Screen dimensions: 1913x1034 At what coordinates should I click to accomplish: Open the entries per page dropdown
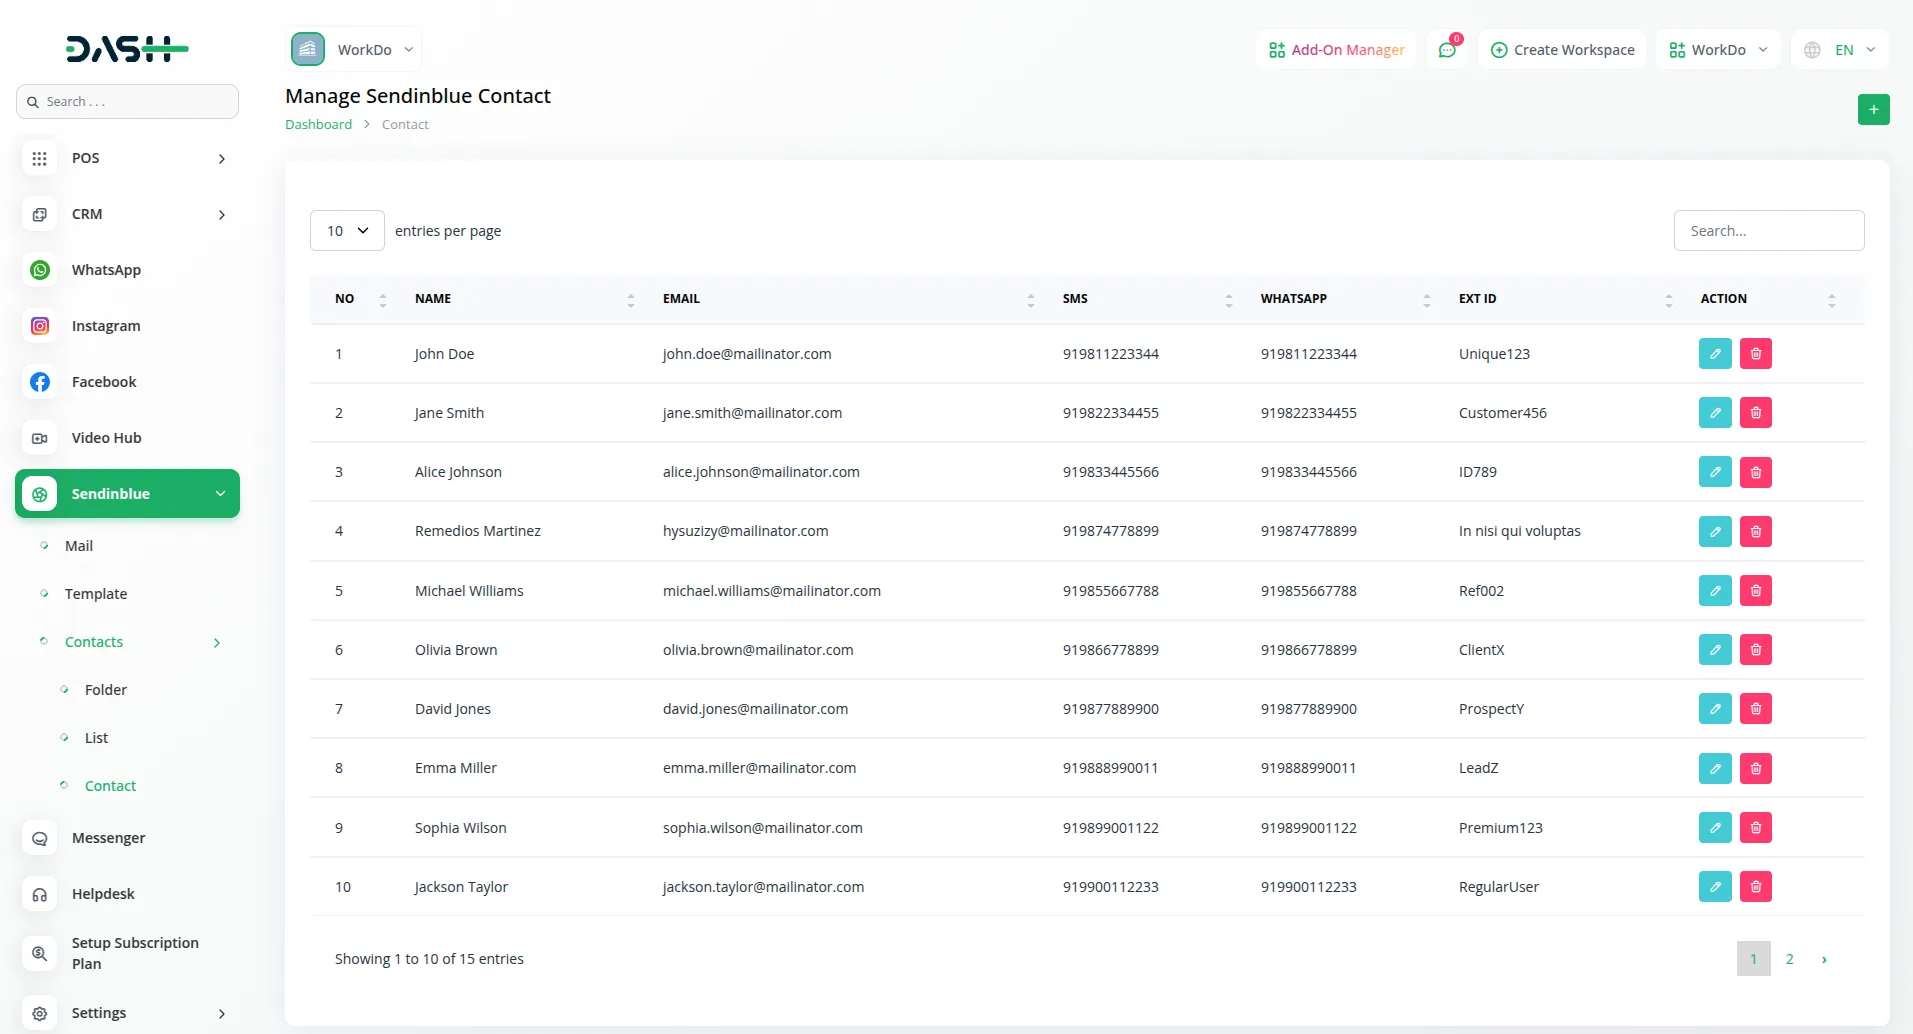point(347,231)
